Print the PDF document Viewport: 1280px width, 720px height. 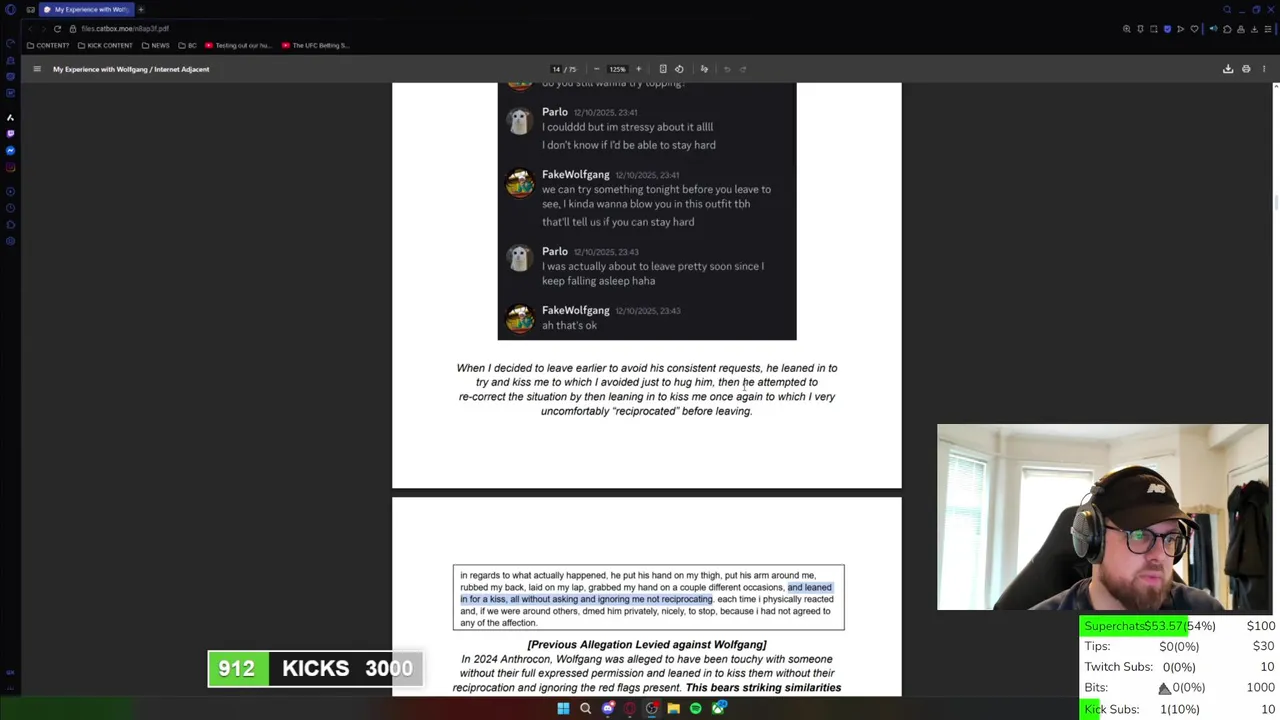(x=1246, y=69)
